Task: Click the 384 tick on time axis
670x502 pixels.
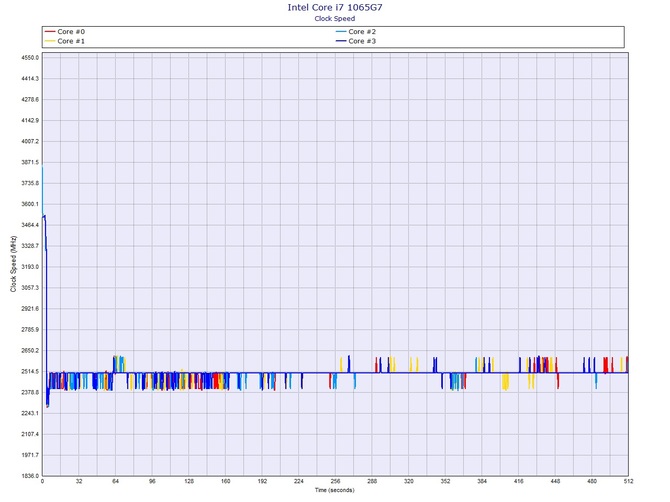Action: (x=482, y=481)
